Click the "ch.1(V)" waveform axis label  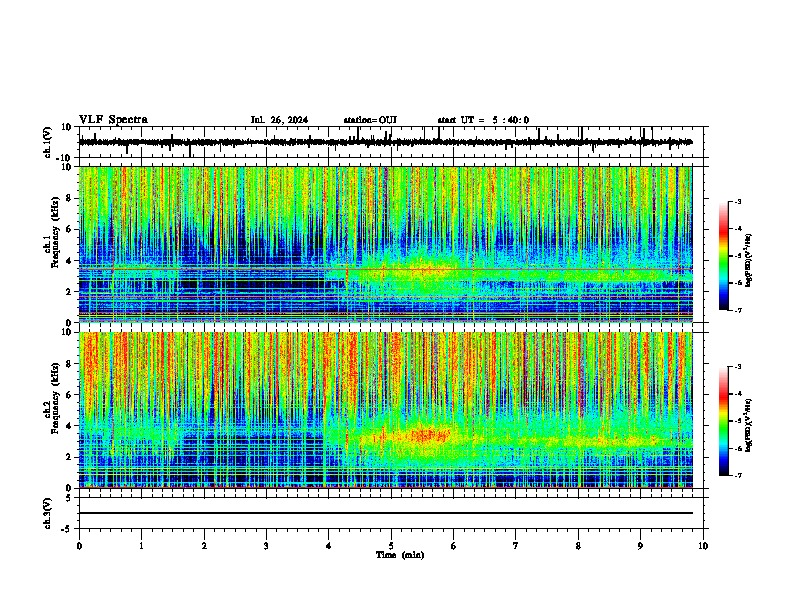(48, 142)
